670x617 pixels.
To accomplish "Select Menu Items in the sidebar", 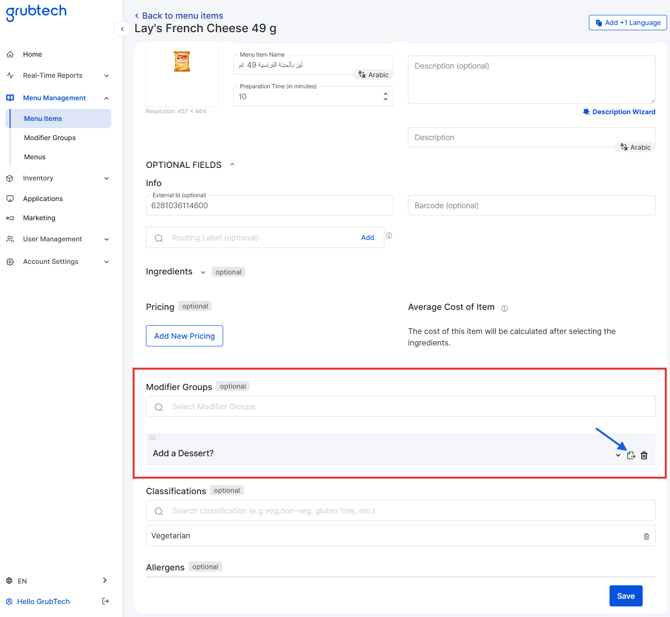I will pos(60,118).
